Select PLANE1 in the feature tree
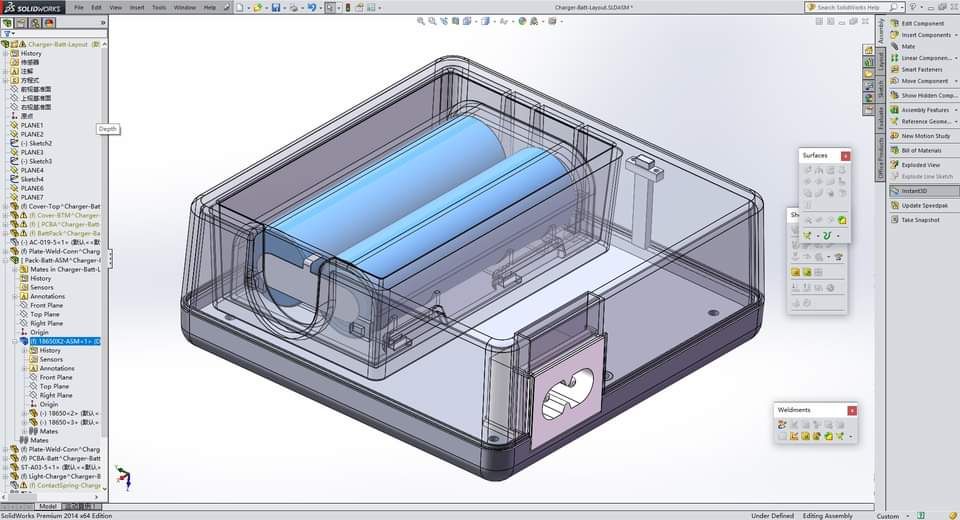This screenshot has height=520, width=960. point(32,125)
